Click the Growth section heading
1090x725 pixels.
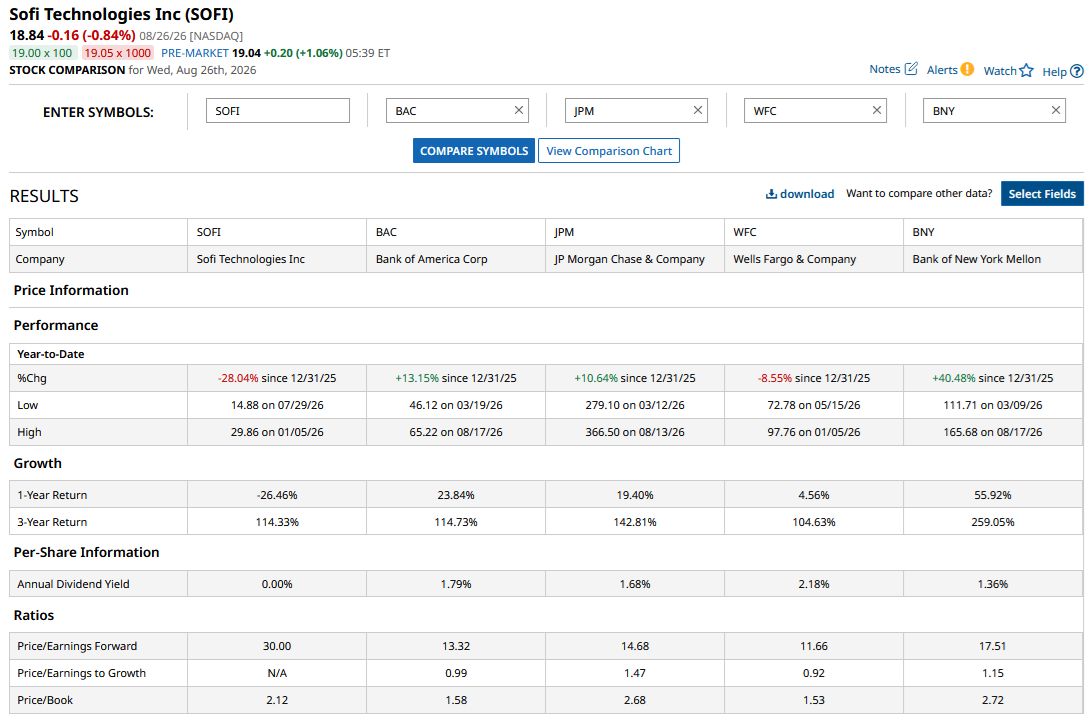coord(38,463)
